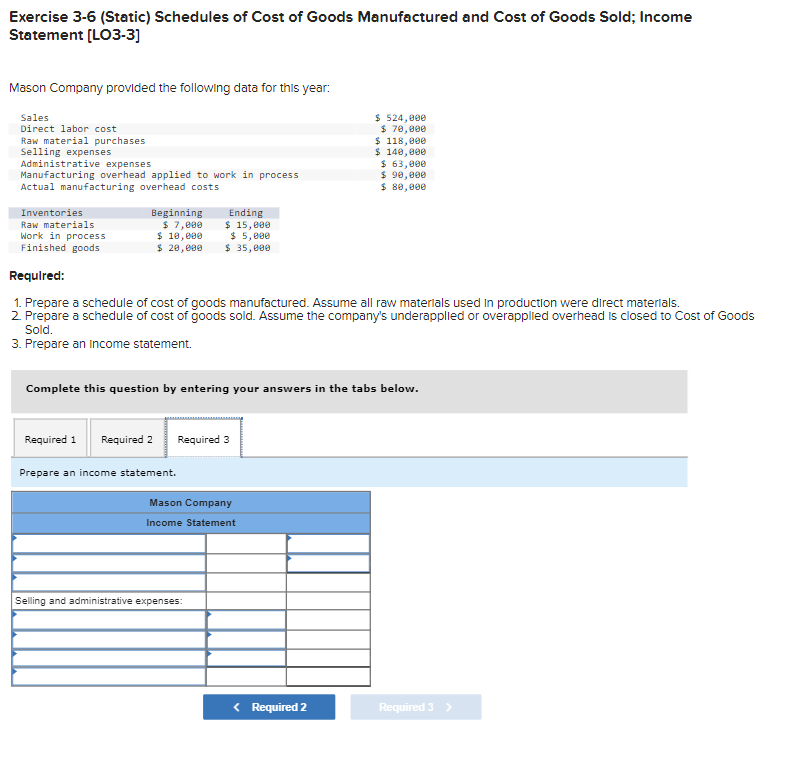The height and width of the screenshot is (777, 793).
Task: Click the Mason Company table header
Action: [x=191, y=502]
